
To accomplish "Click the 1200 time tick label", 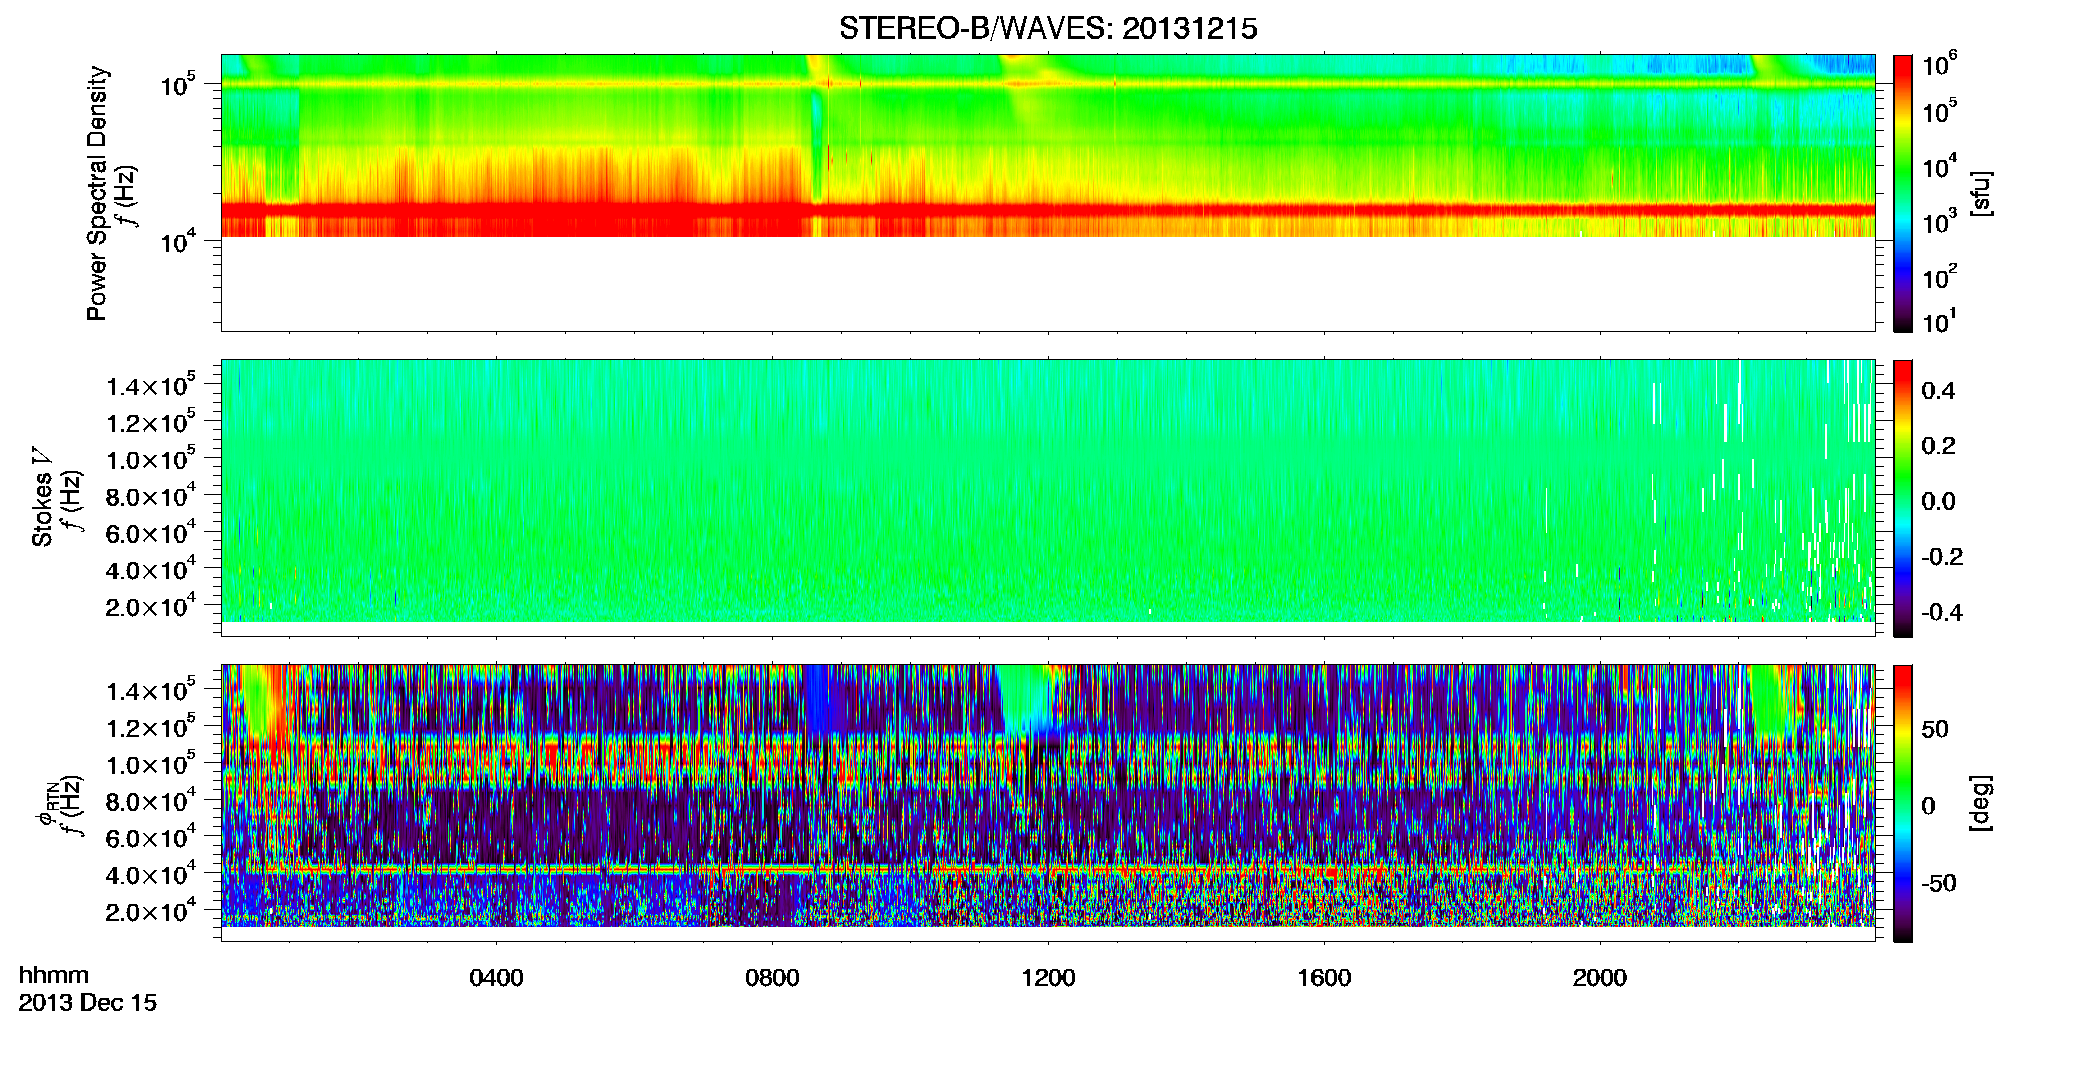I will tap(1048, 978).
